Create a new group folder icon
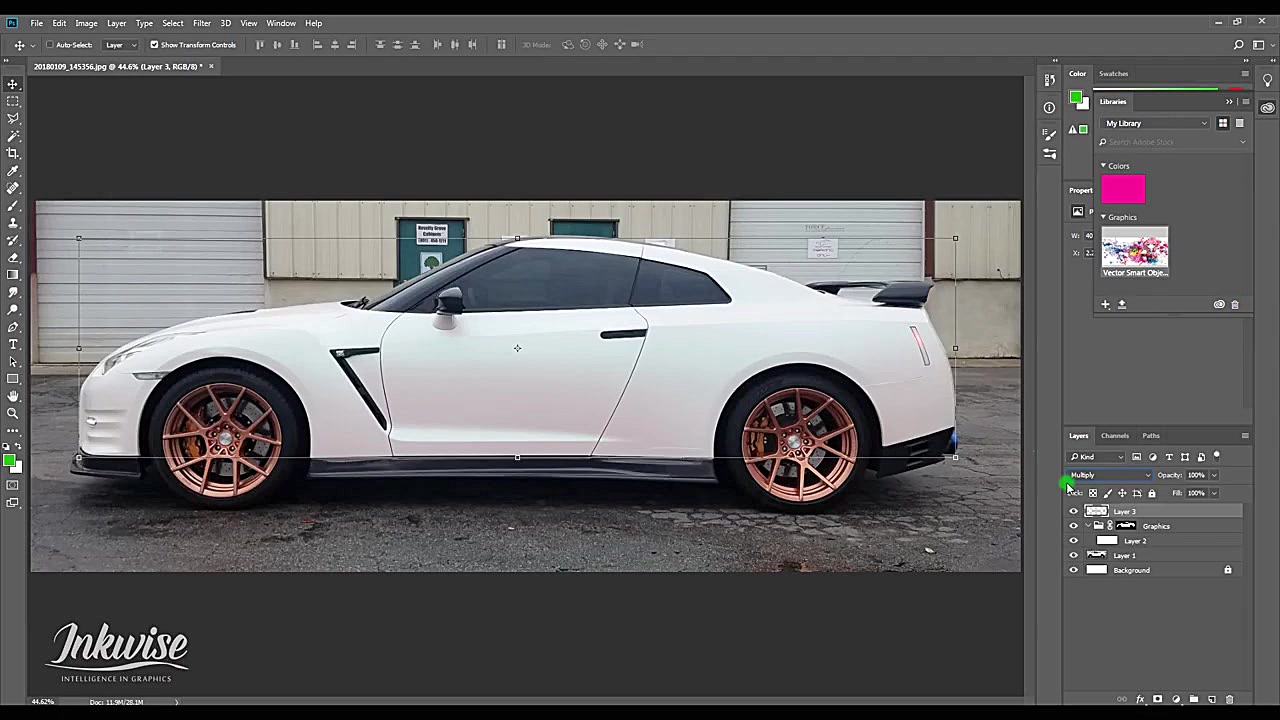The image size is (1280, 720). [1194, 700]
